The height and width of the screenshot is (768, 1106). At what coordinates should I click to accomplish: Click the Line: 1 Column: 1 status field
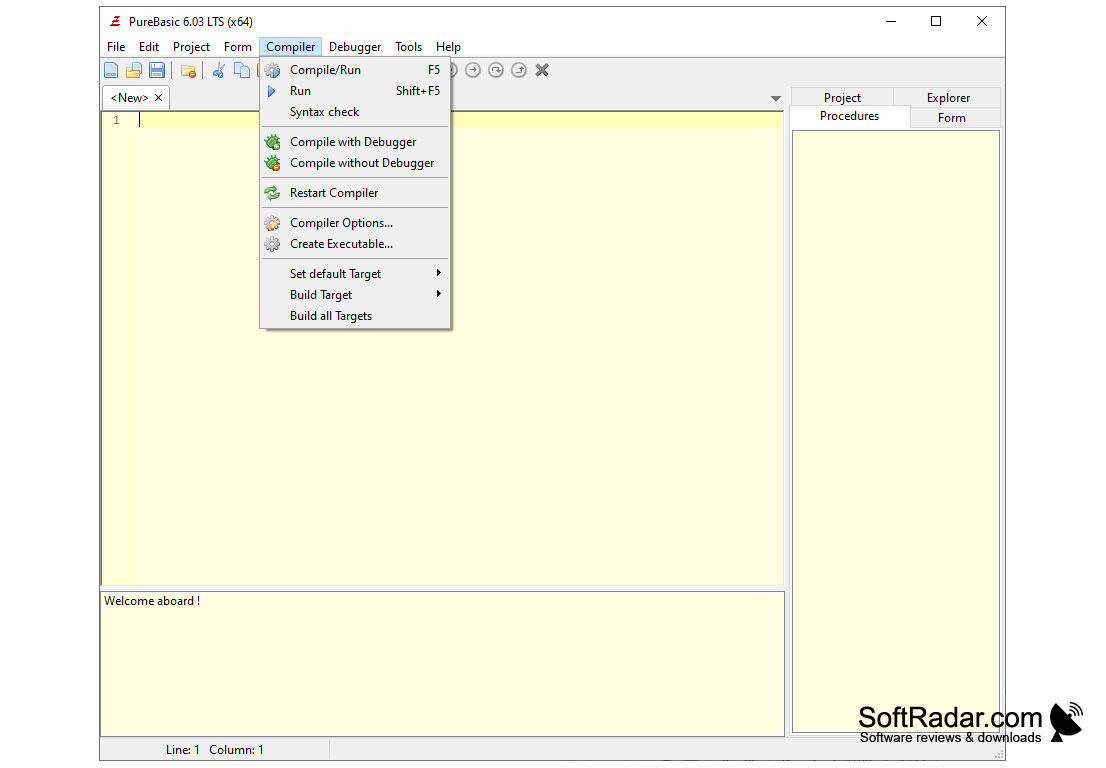(x=214, y=750)
